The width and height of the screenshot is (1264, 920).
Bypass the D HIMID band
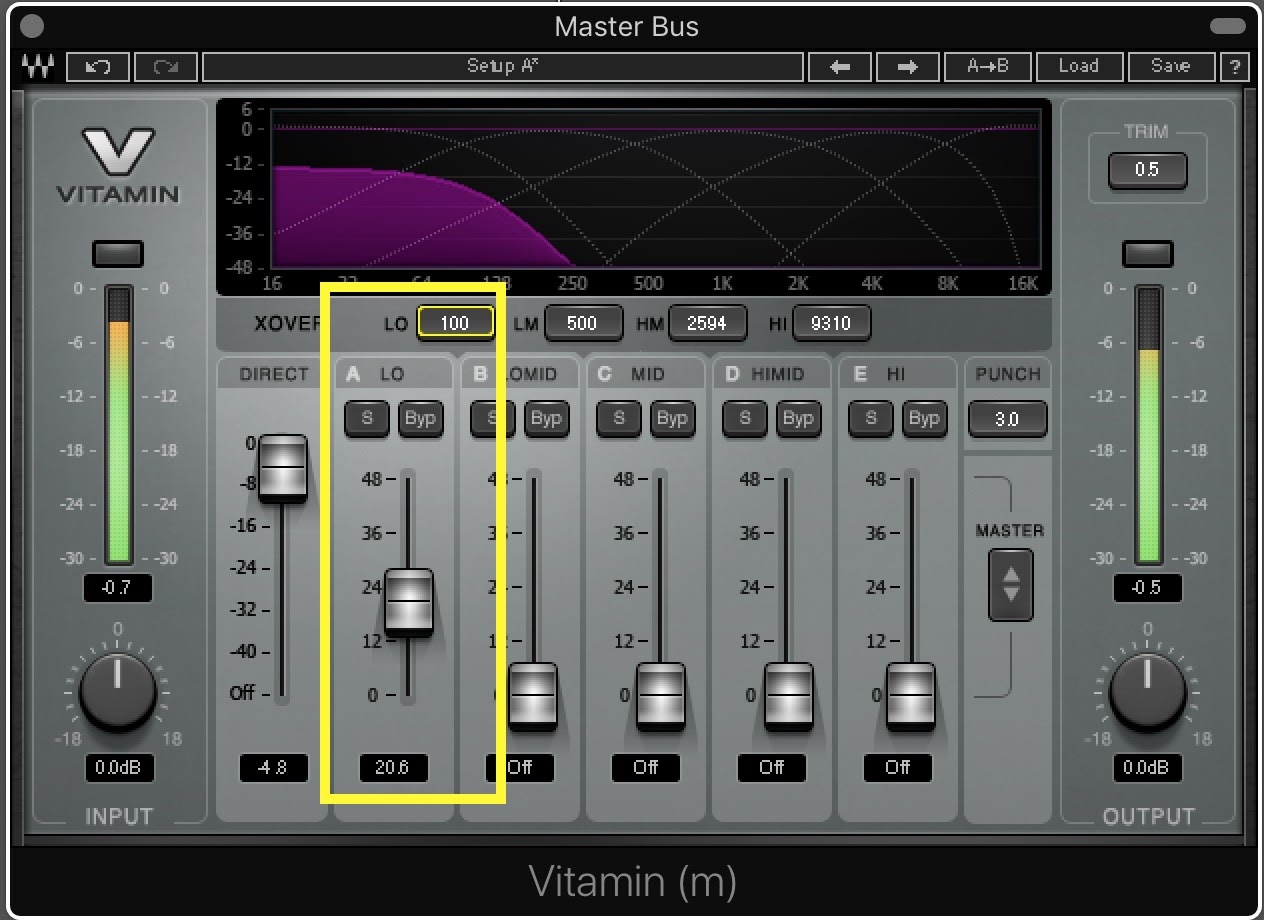point(797,418)
